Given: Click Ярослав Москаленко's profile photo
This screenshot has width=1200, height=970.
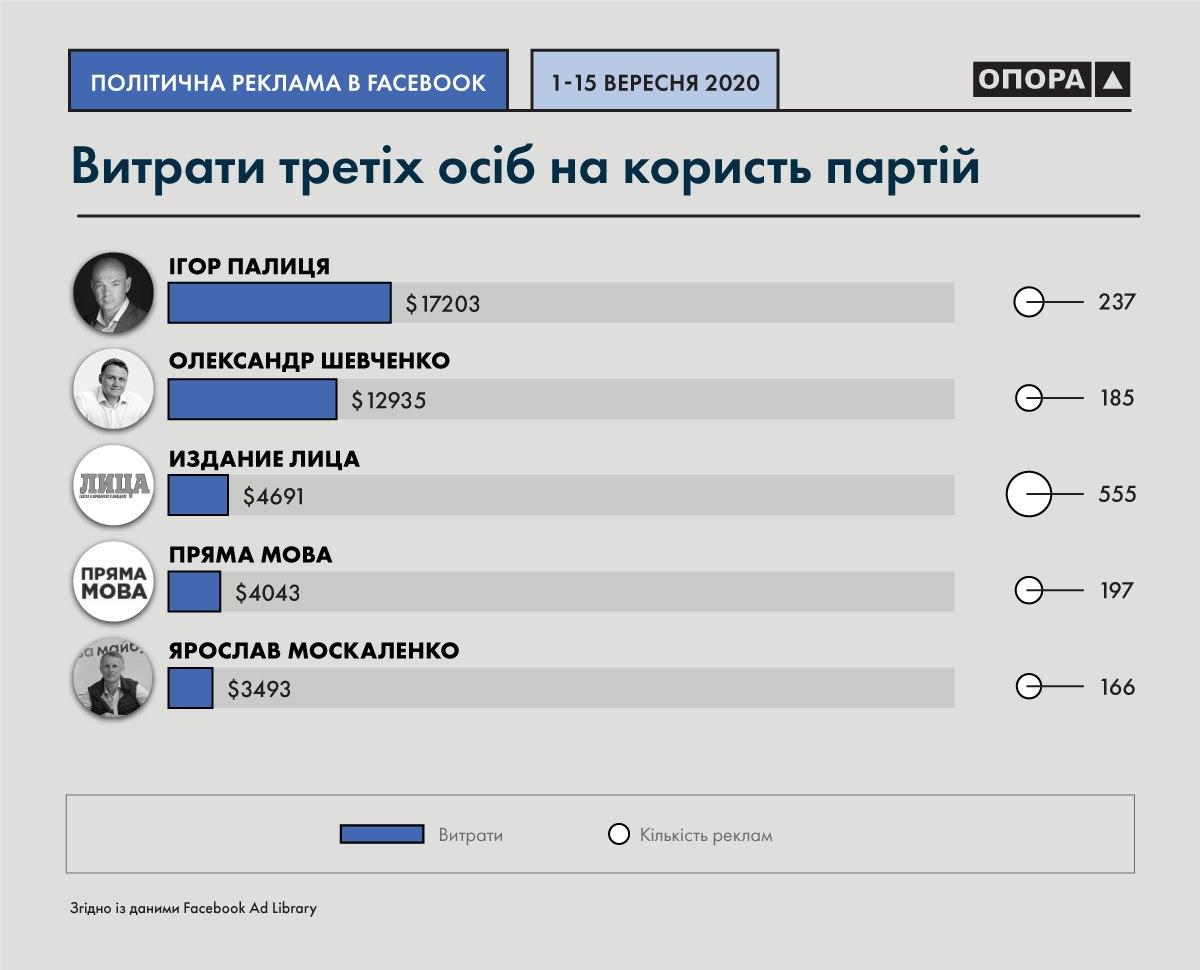Looking at the screenshot, I should pyautogui.click(x=113, y=677).
